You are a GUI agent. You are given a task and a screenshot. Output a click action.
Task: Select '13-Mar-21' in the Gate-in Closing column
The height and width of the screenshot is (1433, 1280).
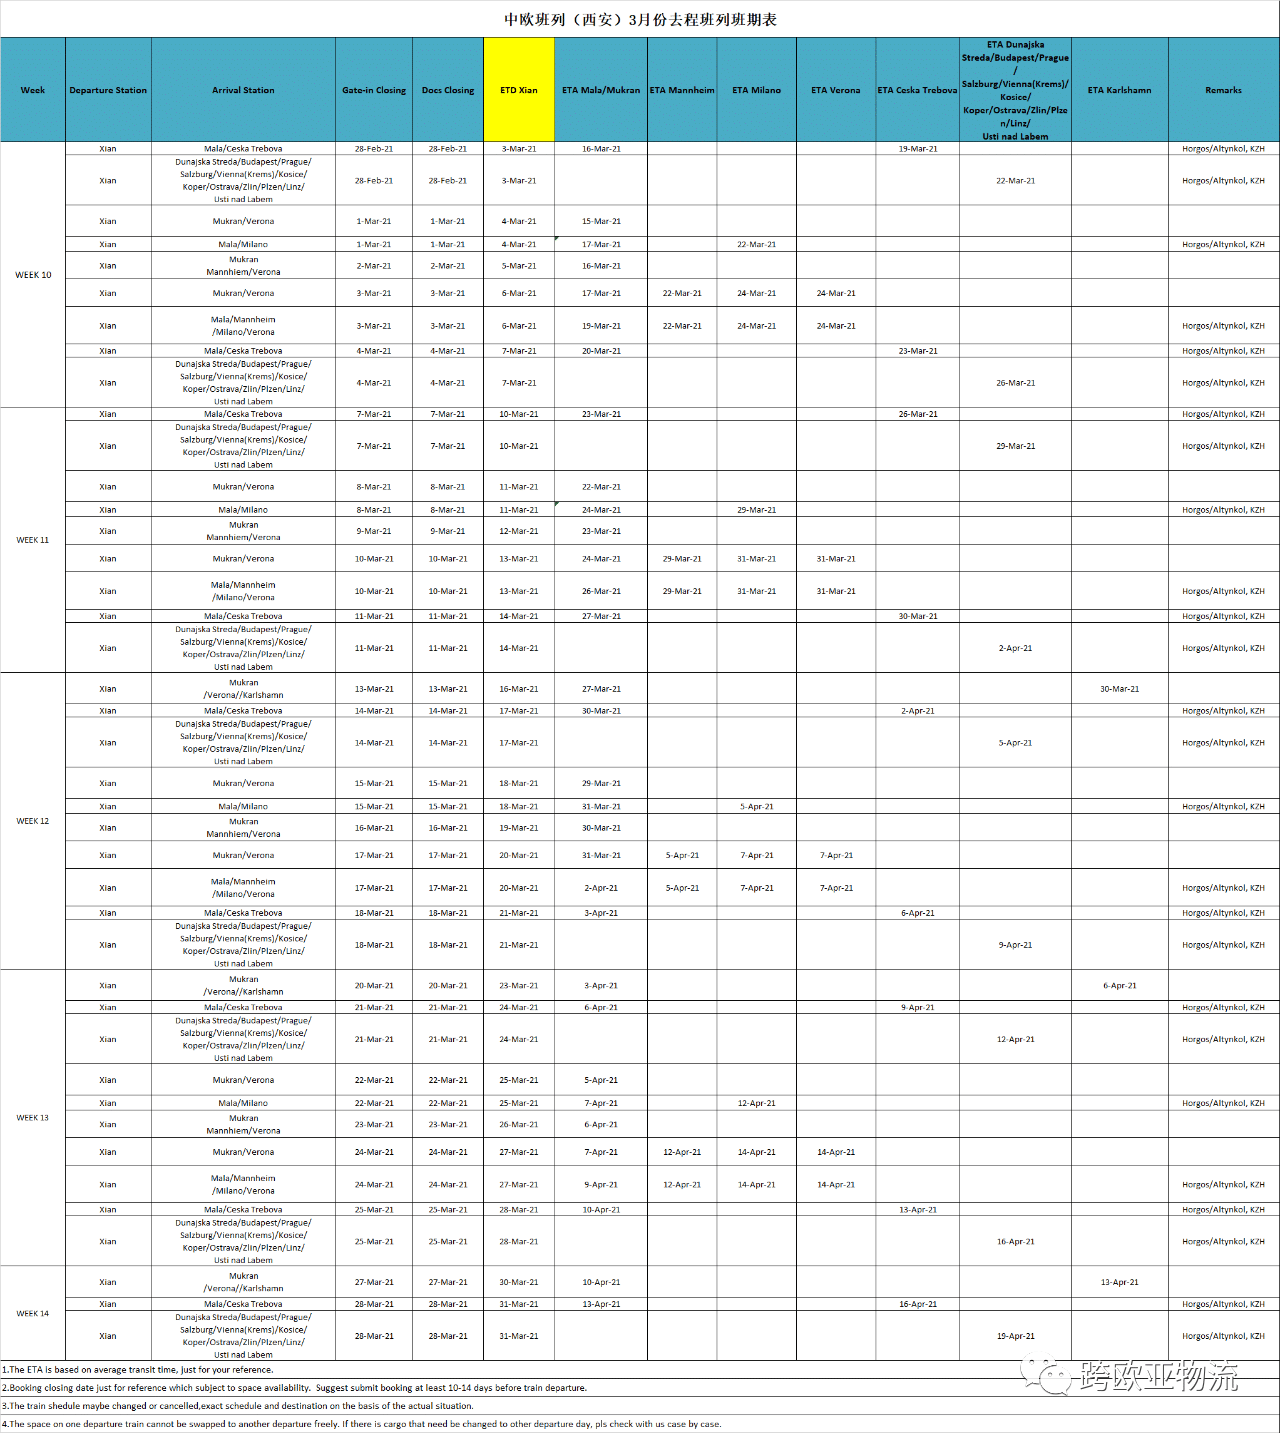(374, 689)
